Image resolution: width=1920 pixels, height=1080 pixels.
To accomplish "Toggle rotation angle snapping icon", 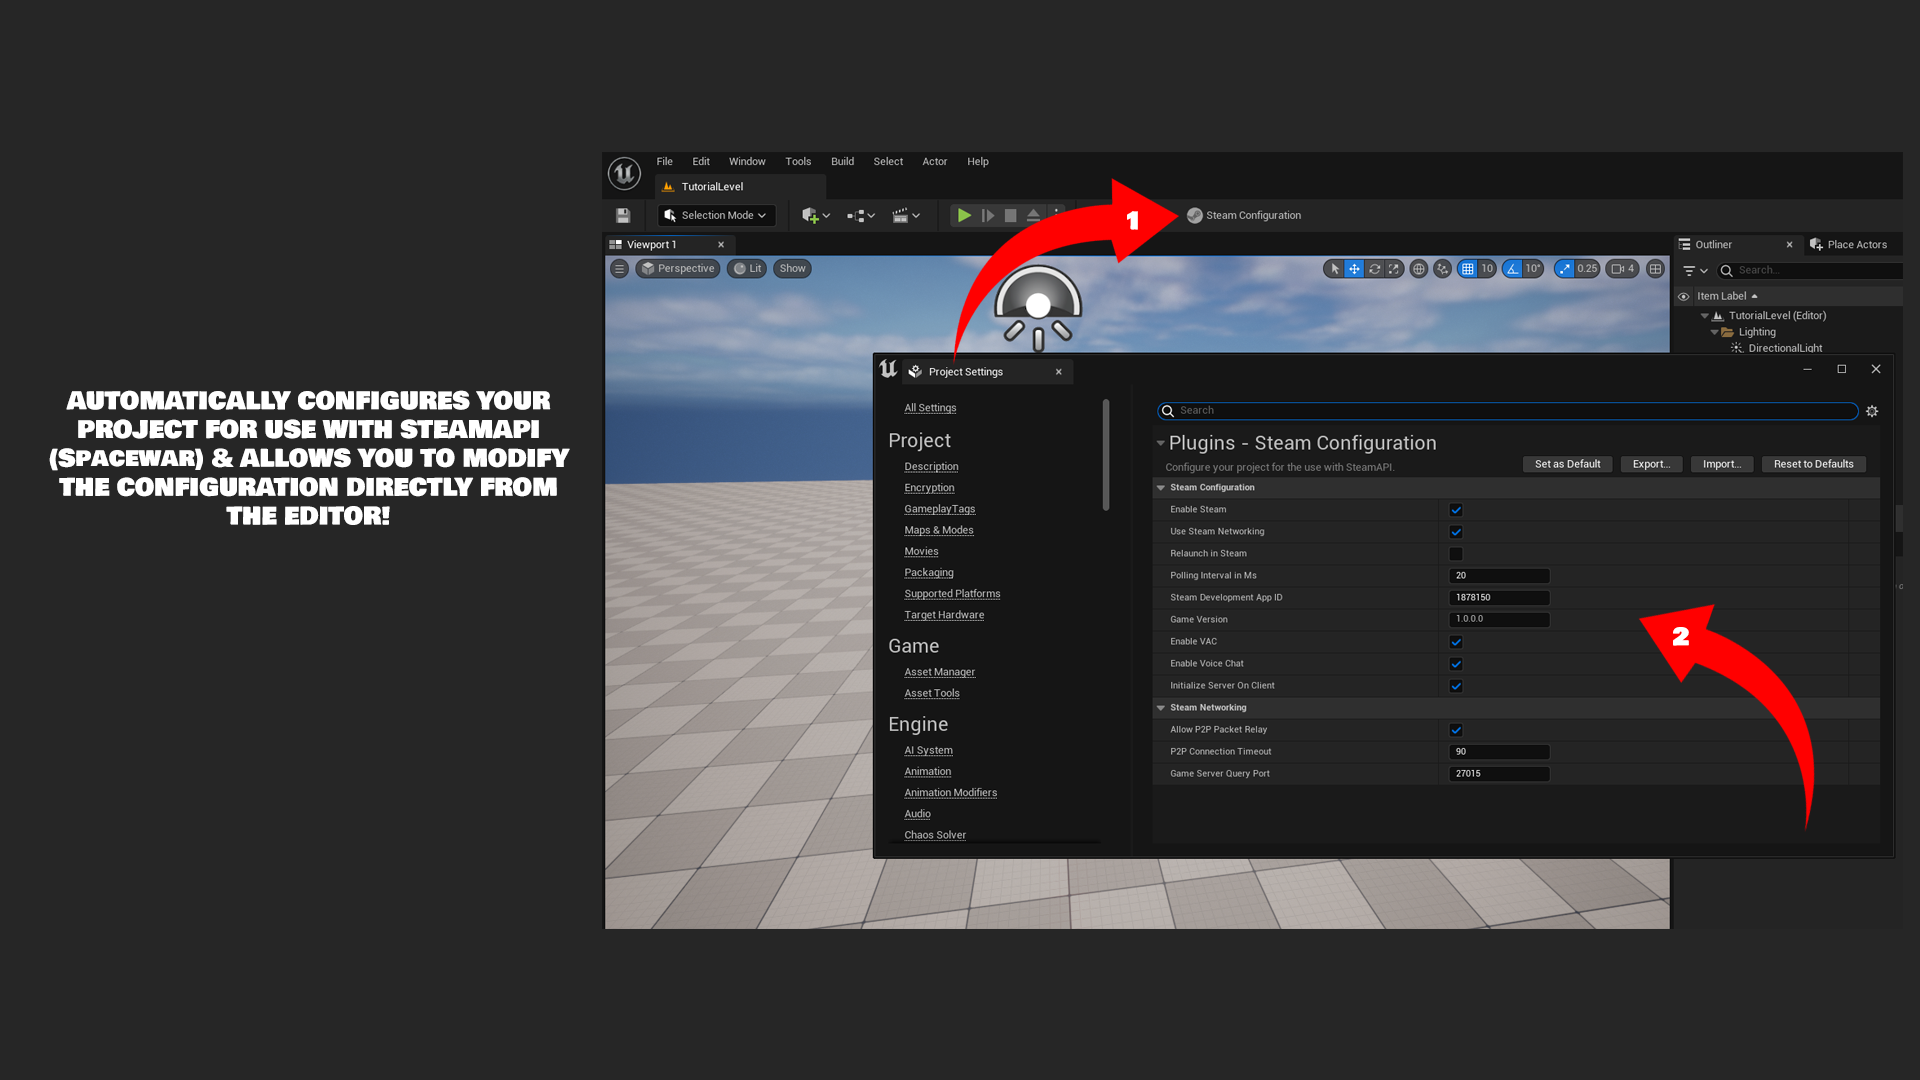I will click(1513, 268).
